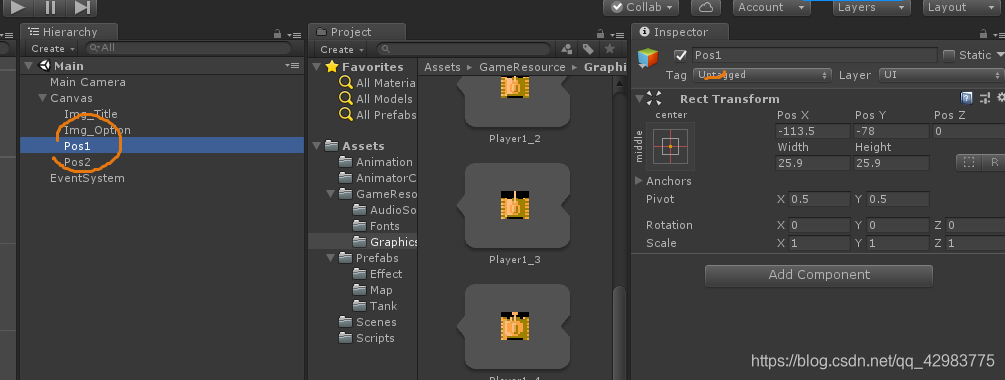Open the Hierarchy panel options menu
Screen dimensions: 1005x380
(294, 35)
